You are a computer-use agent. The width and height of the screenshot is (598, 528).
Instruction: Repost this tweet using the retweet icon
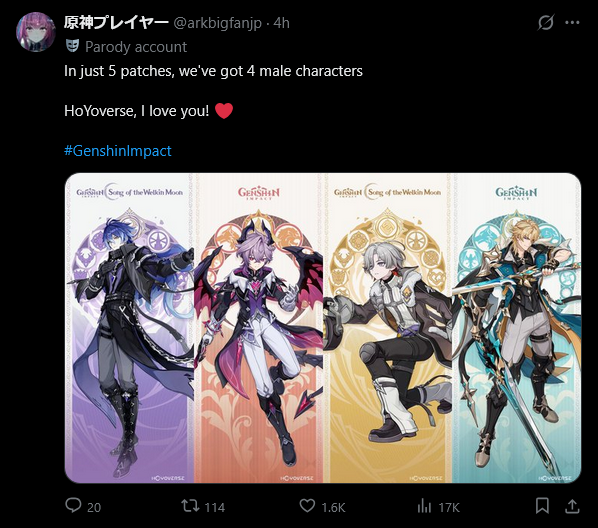click(190, 506)
